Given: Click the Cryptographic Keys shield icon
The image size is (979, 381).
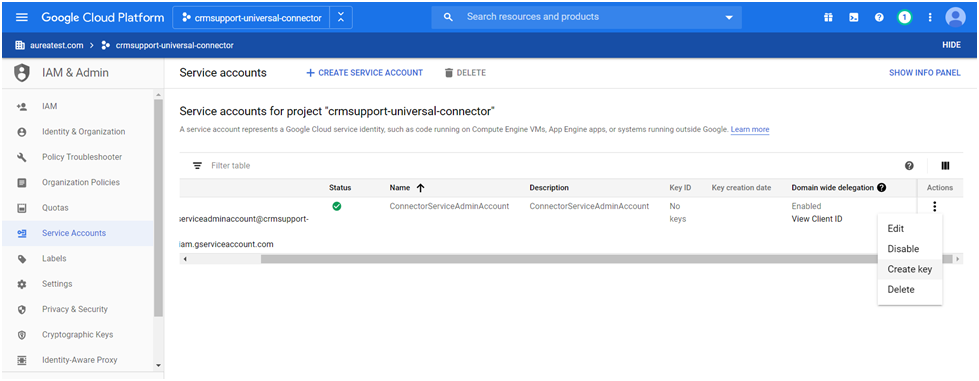Looking at the screenshot, I should point(22,335).
